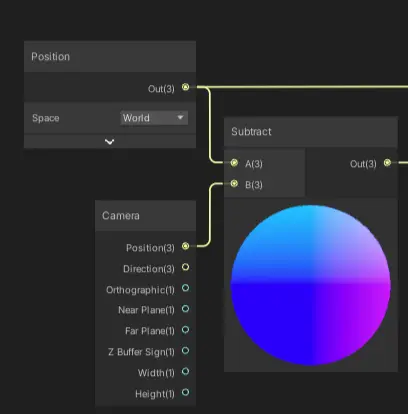Click the Space label in Position node

point(46,118)
